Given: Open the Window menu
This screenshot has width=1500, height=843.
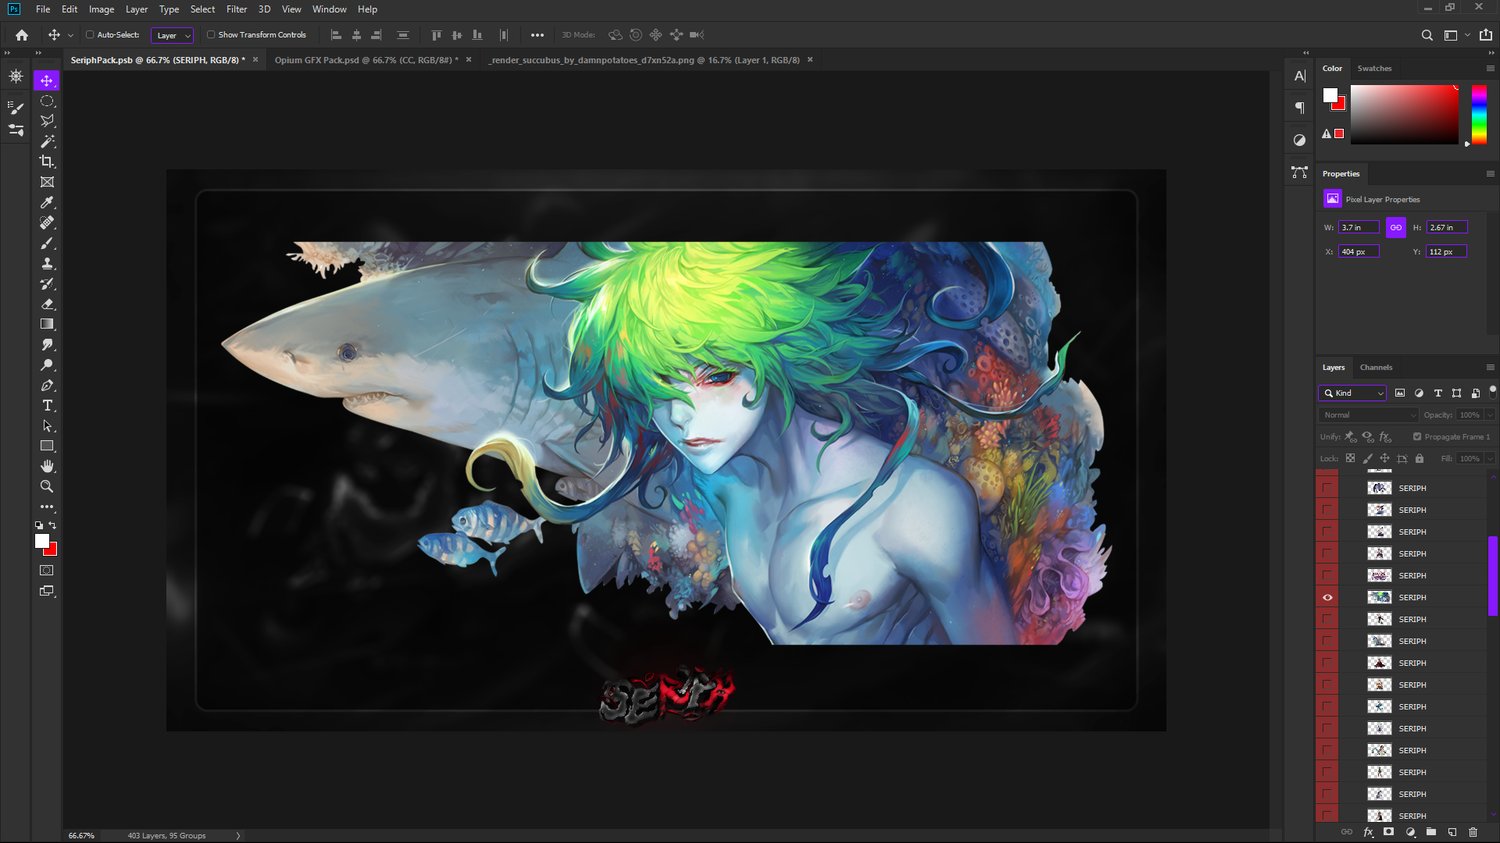Looking at the screenshot, I should 329,9.
